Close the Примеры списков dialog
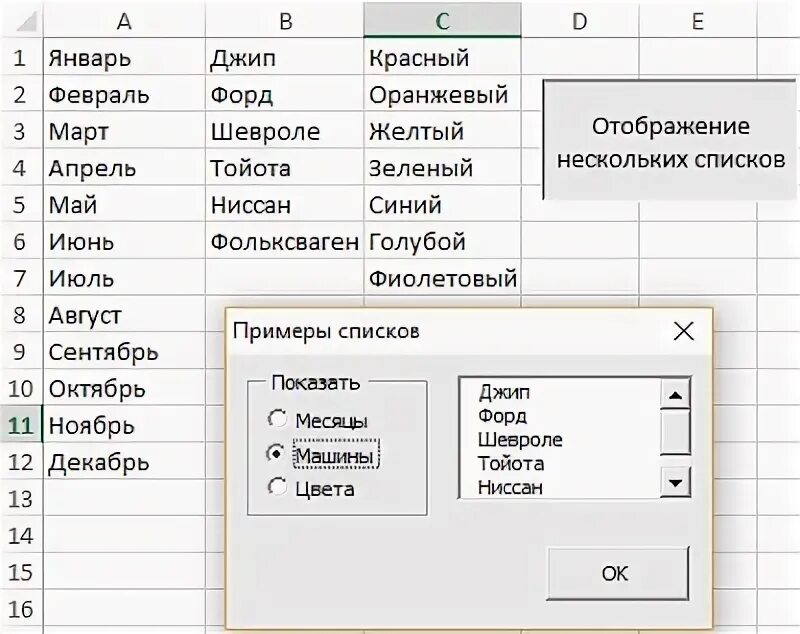The width and height of the screenshot is (800, 634). [683, 331]
